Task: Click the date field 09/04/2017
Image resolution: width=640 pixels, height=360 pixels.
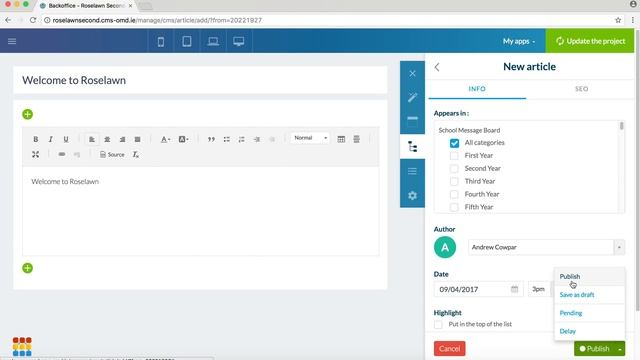Action: (478, 289)
